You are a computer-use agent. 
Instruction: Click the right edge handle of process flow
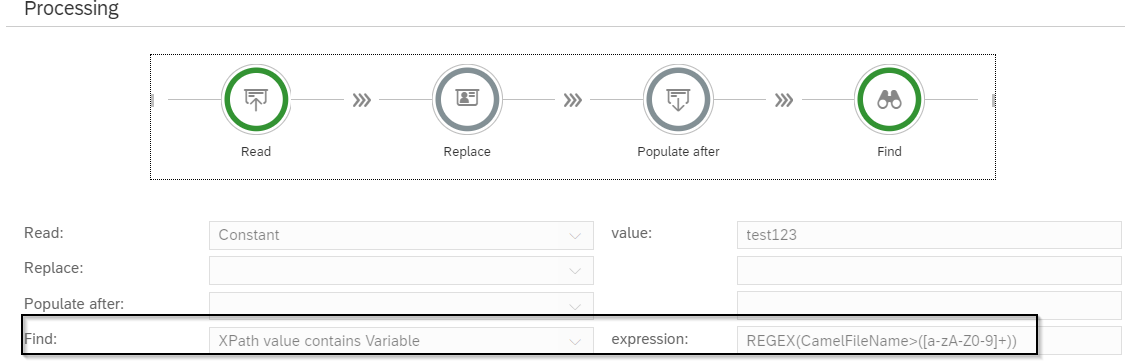993,100
